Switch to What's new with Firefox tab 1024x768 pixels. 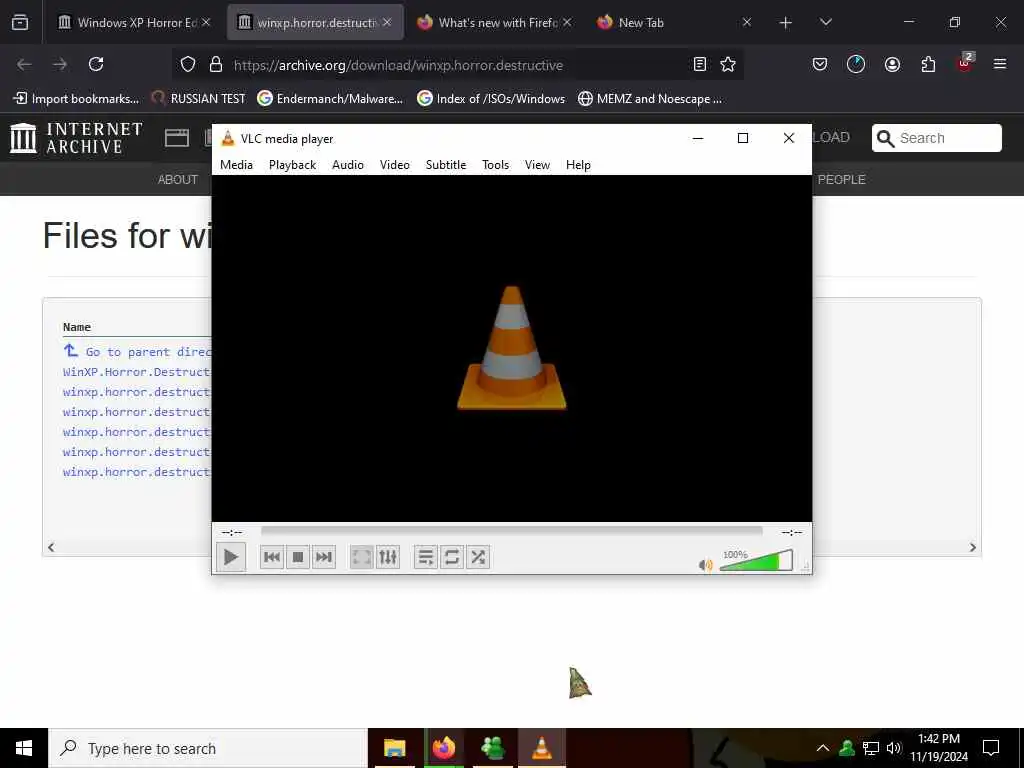pos(494,22)
